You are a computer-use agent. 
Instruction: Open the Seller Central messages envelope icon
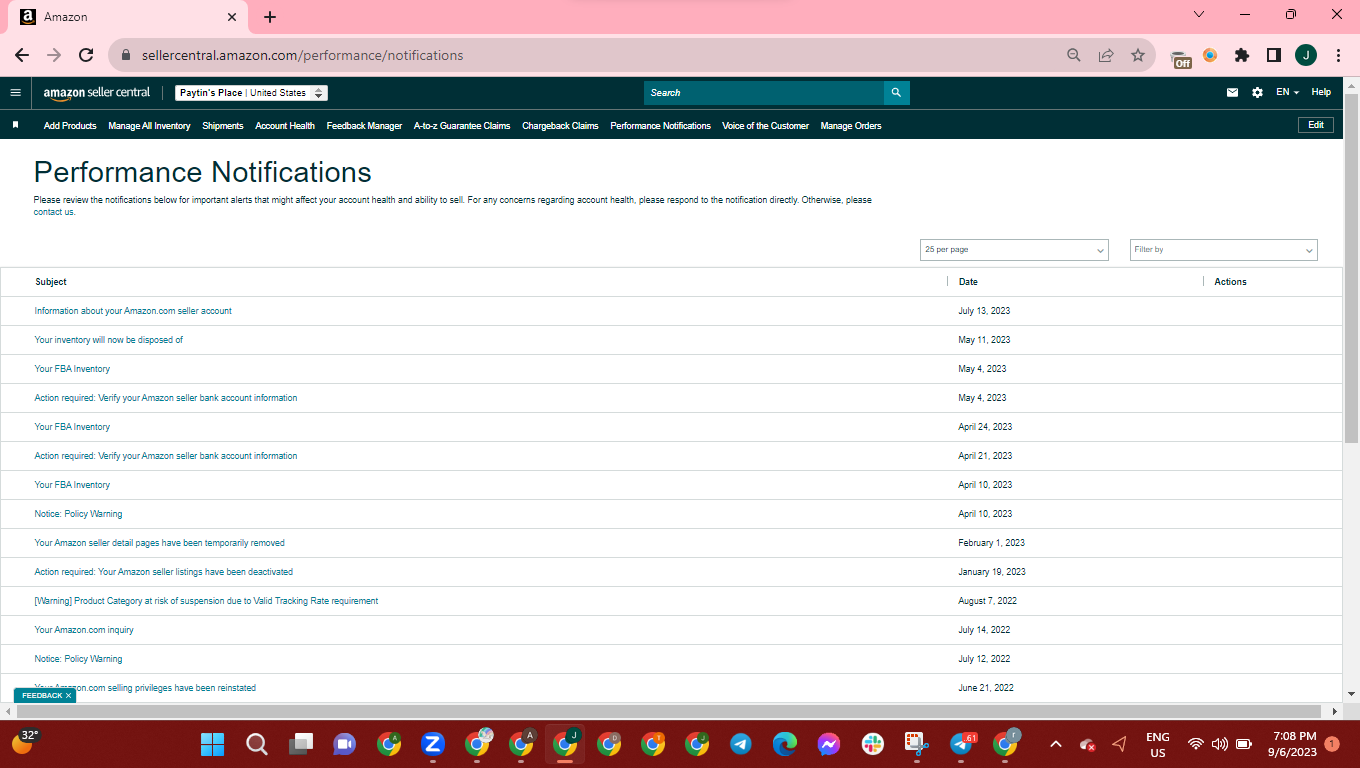pyautogui.click(x=1232, y=93)
